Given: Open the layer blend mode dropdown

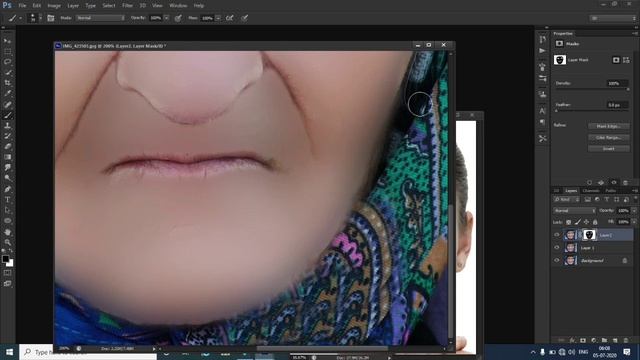Looking at the screenshot, I should [574, 211].
